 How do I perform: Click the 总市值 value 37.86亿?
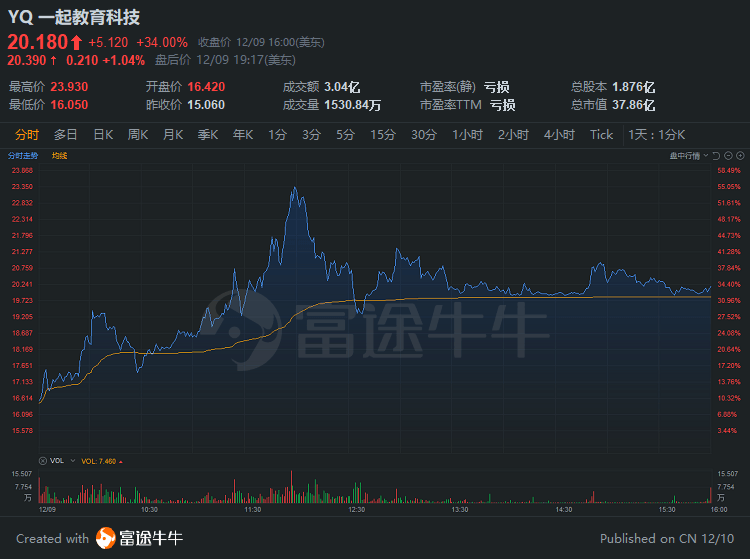click(634, 105)
